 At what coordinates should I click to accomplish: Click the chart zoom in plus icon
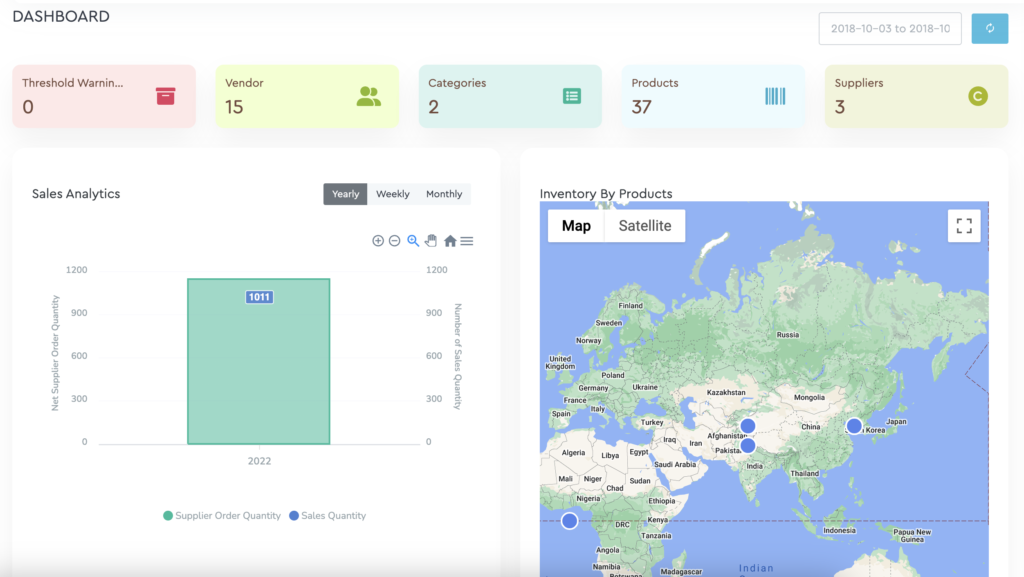point(378,241)
